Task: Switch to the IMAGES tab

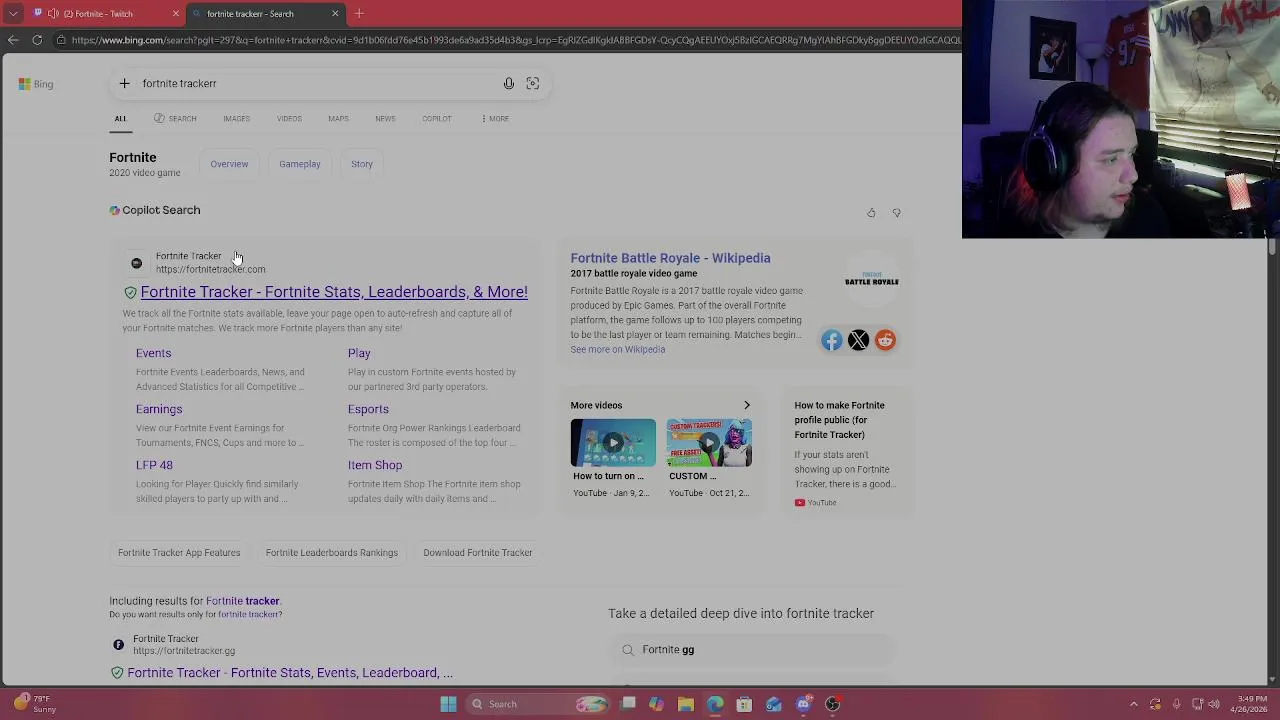Action: [236, 119]
